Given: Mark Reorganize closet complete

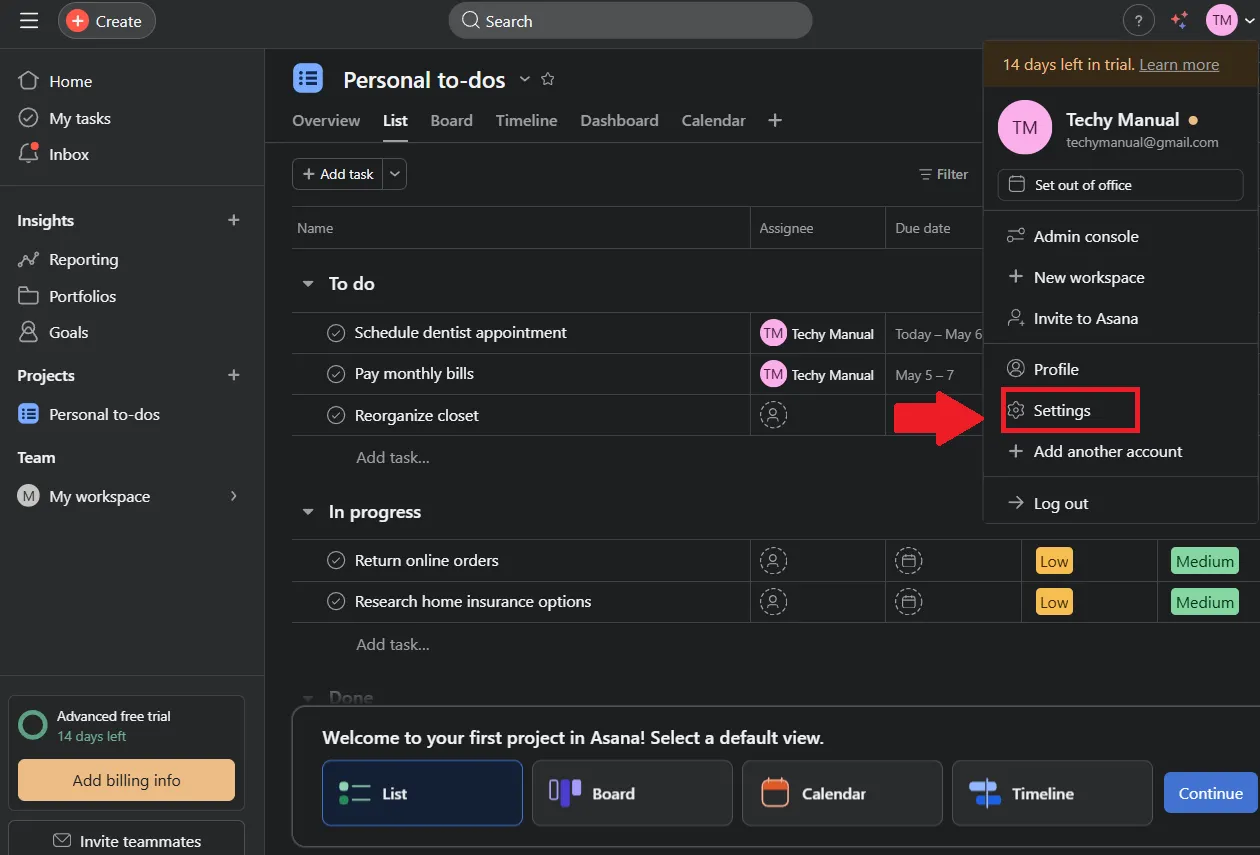Looking at the screenshot, I should click(x=336, y=415).
